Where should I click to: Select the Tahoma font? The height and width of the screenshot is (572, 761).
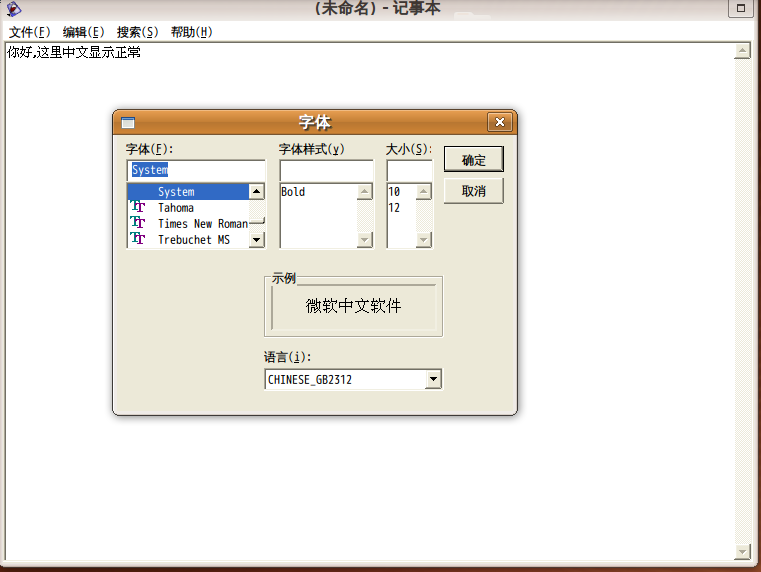click(x=188, y=208)
